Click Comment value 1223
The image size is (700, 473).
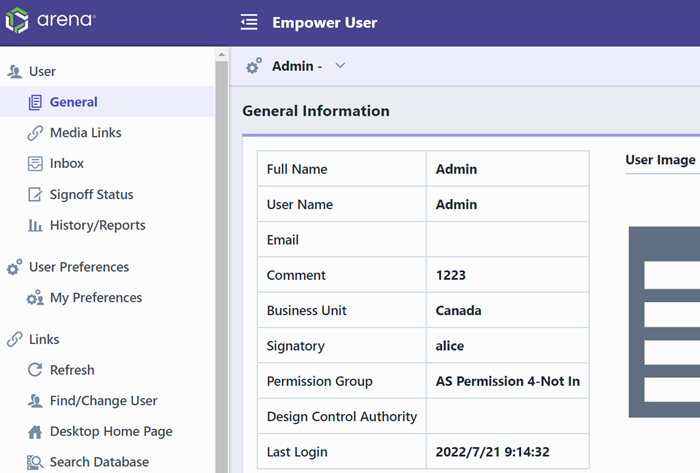pyautogui.click(x=450, y=275)
